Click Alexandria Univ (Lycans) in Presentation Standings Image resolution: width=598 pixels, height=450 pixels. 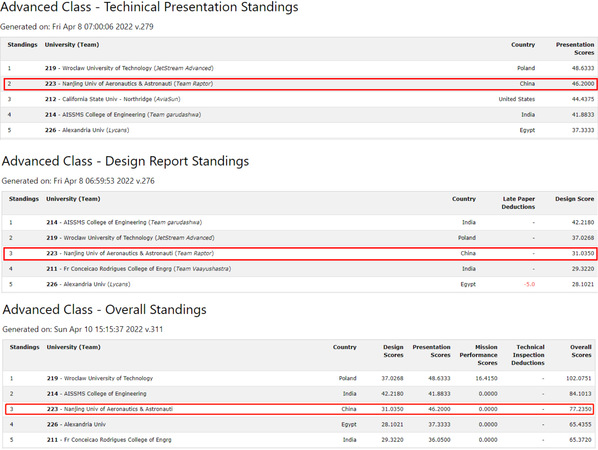pyautogui.click(x=87, y=130)
